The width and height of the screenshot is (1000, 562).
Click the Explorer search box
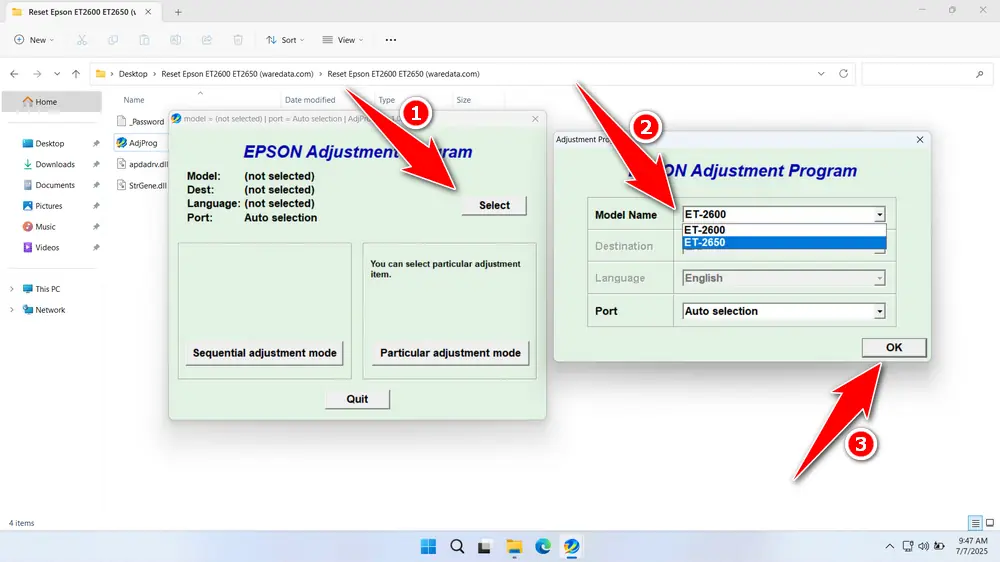(925, 74)
